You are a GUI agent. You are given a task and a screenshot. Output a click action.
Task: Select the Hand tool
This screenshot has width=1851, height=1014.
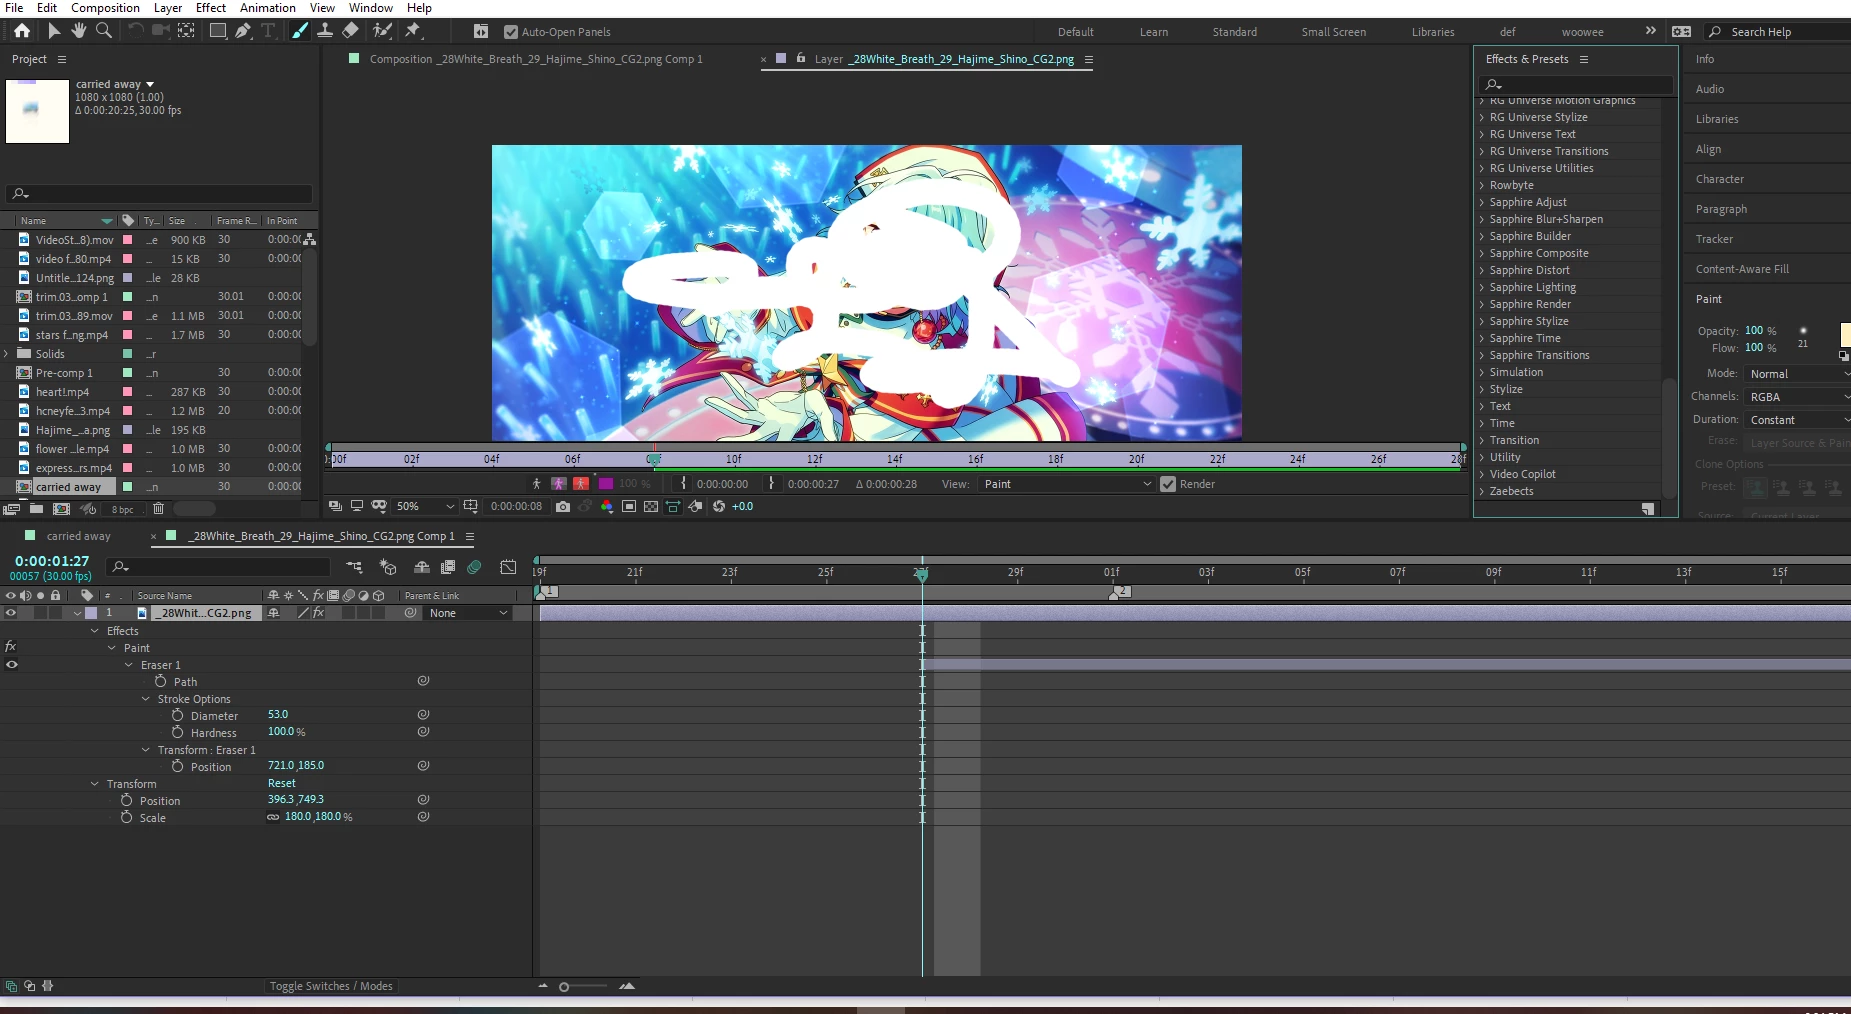(79, 31)
